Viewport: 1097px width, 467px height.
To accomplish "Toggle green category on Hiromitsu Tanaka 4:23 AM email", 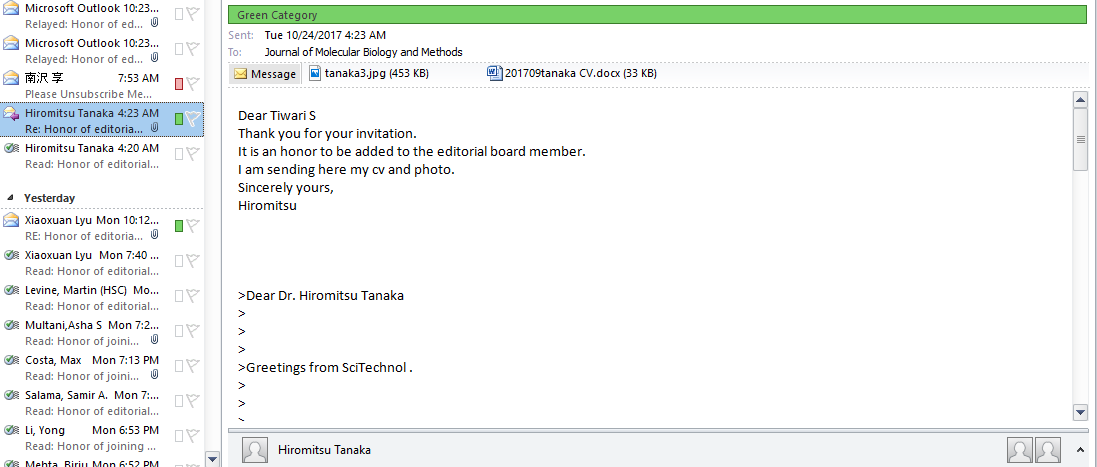I will point(179,120).
